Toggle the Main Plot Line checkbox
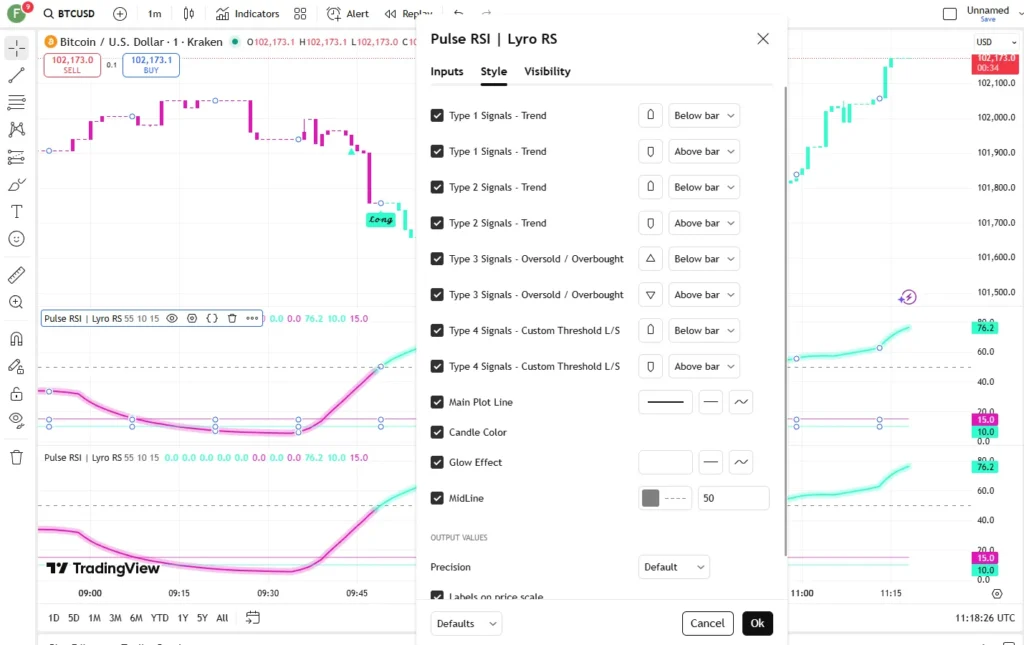The image size is (1024, 645). 438,402
